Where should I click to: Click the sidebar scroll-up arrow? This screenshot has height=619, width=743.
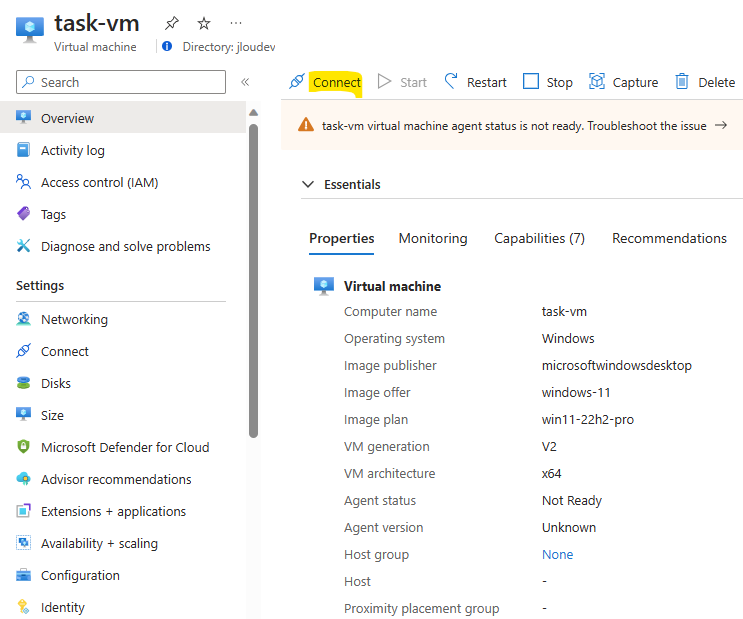(254, 112)
